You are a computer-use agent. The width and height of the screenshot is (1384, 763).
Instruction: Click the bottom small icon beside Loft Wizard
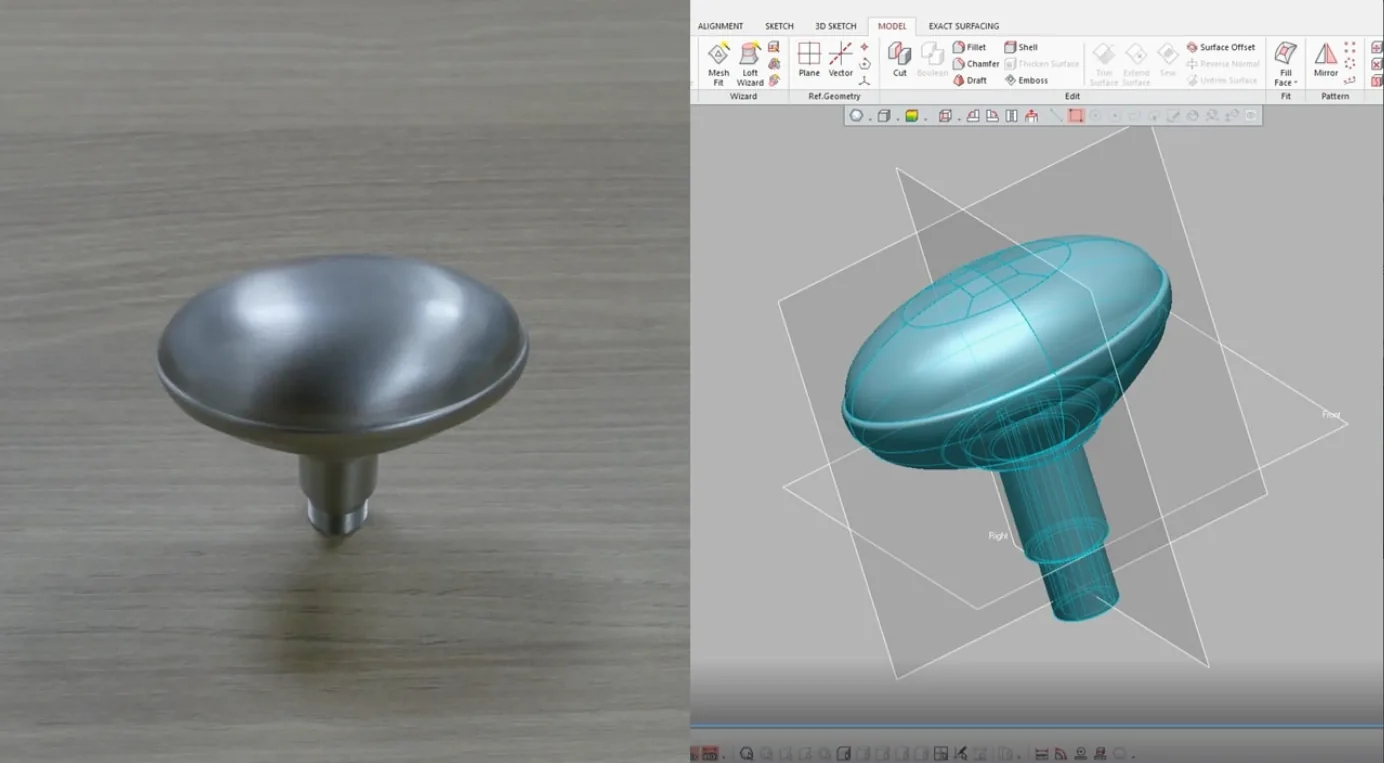tap(774, 80)
